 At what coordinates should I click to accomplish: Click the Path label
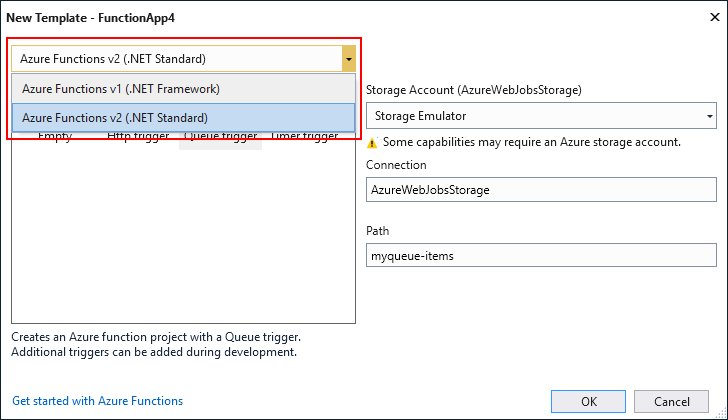click(x=377, y=231)
